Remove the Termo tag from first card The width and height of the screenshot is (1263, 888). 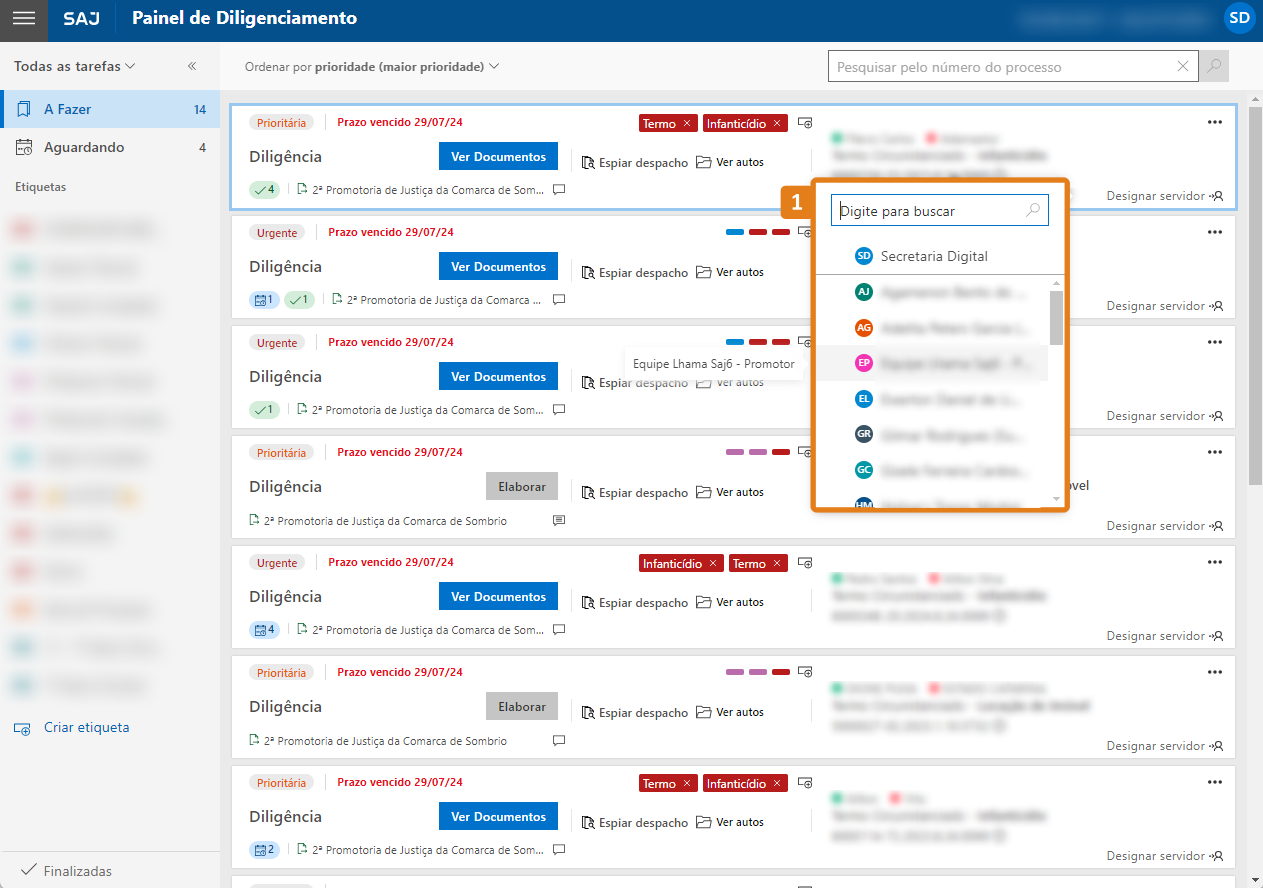point(687,123)
